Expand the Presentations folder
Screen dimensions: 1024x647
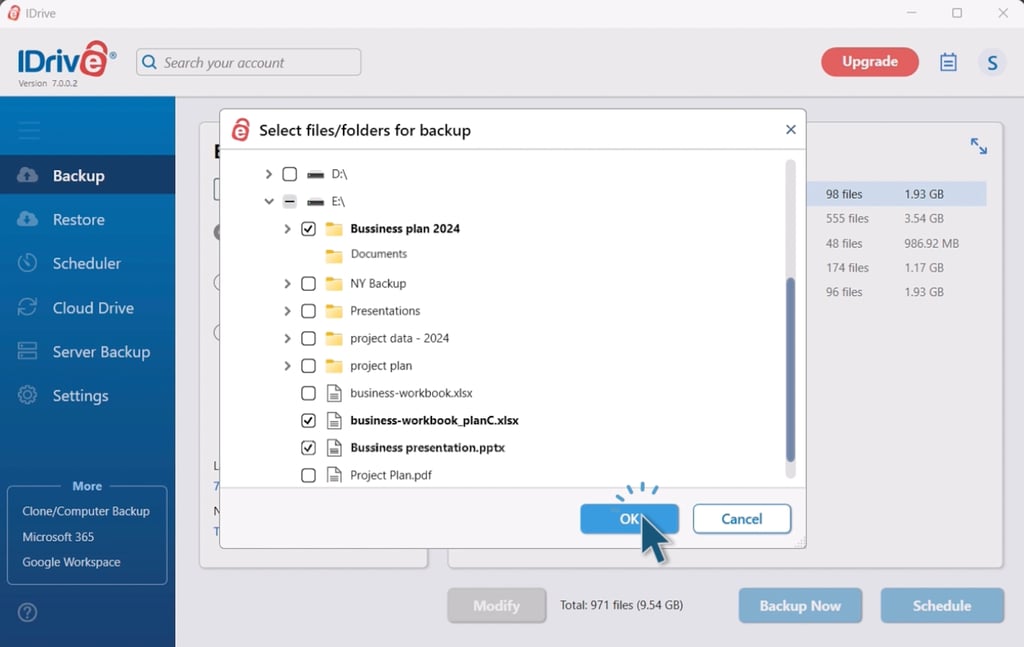pyautogui.click(x=286, y=310)
